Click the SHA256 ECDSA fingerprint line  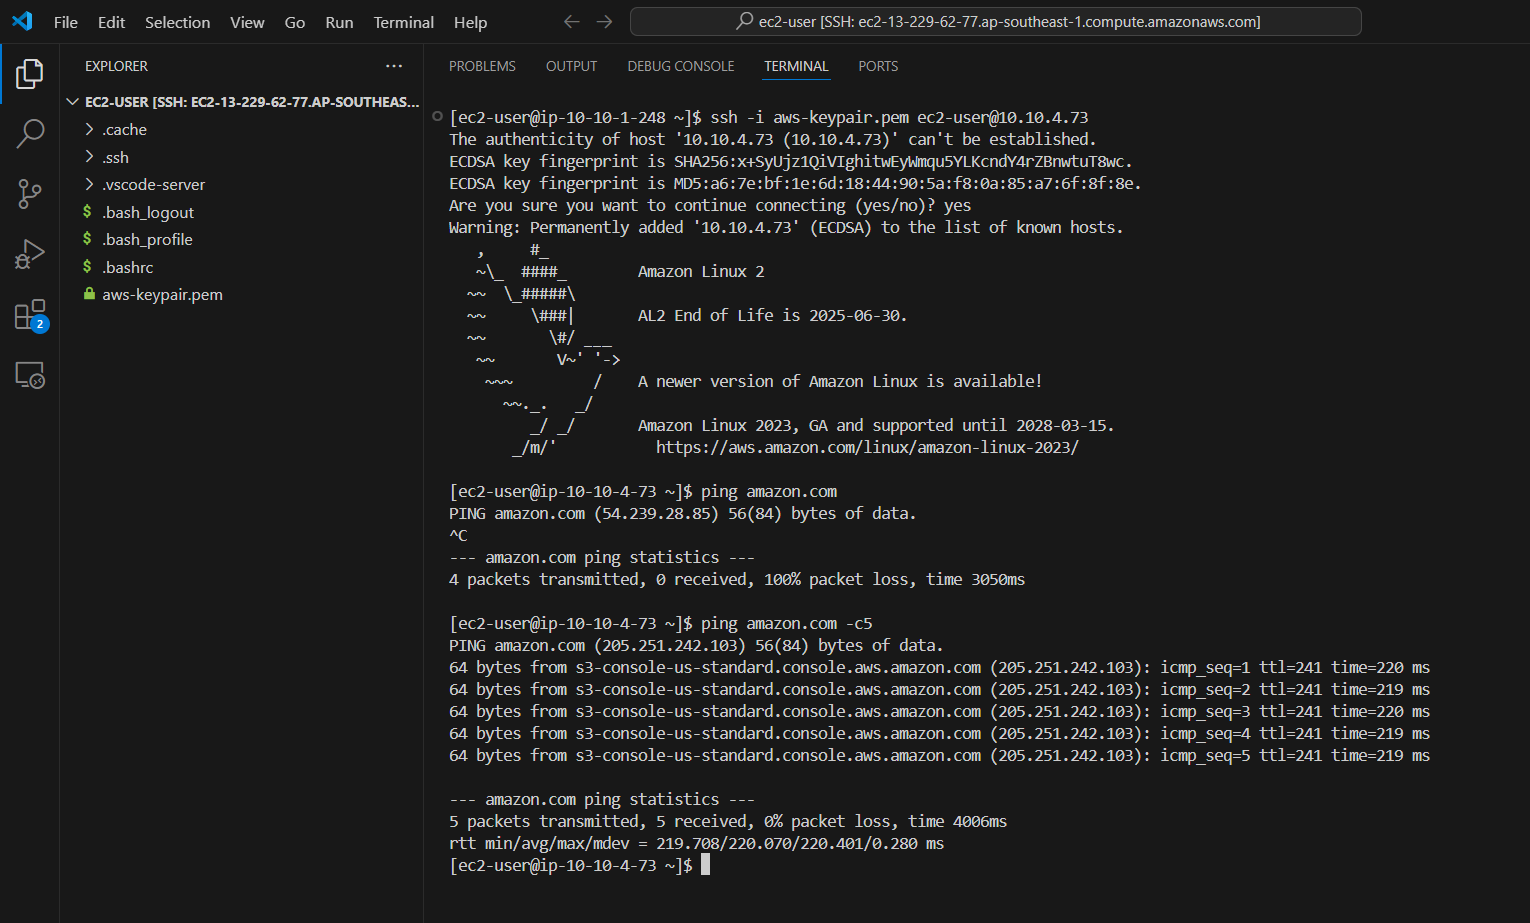tap(790, 161)
